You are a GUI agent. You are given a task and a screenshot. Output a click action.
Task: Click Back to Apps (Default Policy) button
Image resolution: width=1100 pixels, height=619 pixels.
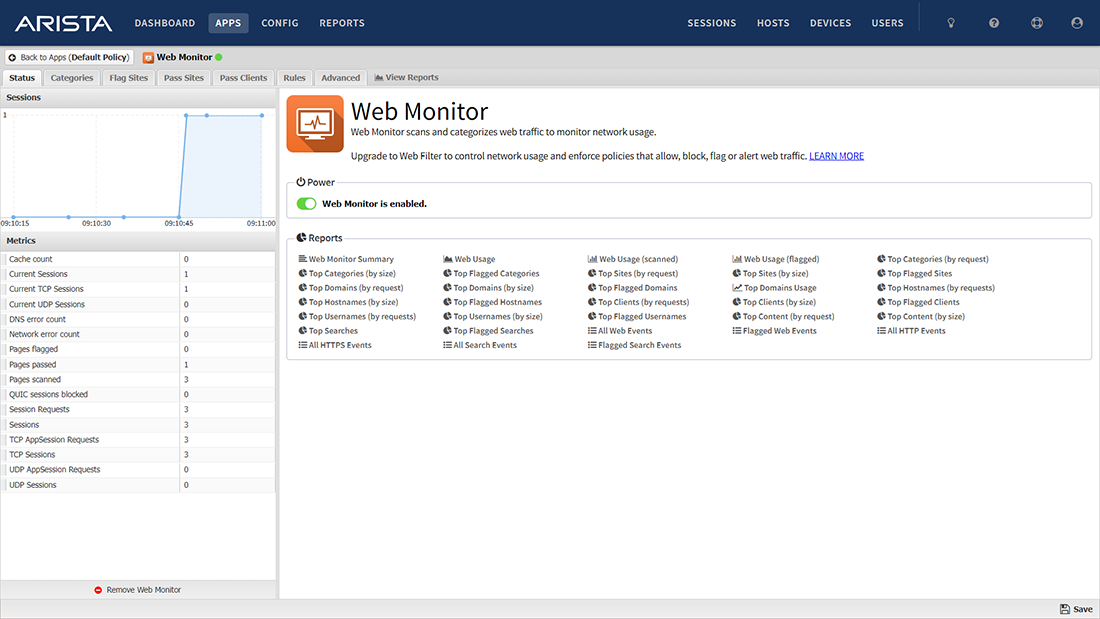tap(69, 58)
